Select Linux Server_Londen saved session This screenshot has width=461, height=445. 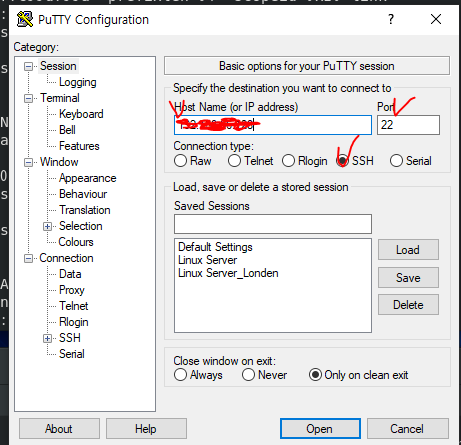[228, 273]
